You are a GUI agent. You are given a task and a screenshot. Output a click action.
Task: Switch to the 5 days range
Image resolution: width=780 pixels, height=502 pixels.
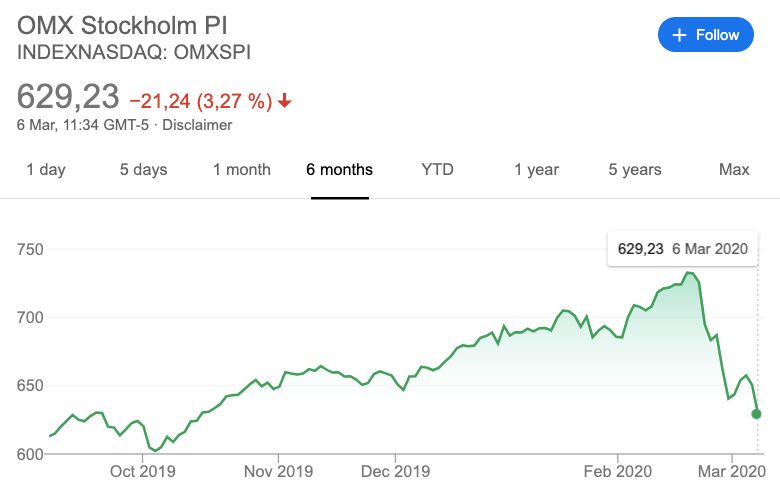[144, 170]
